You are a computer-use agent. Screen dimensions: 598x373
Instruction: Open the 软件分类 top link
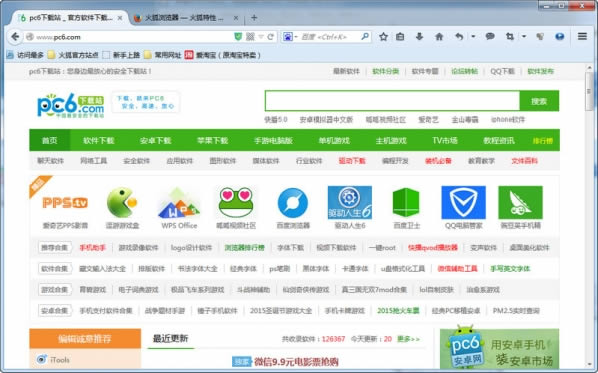tap(386, 71)
